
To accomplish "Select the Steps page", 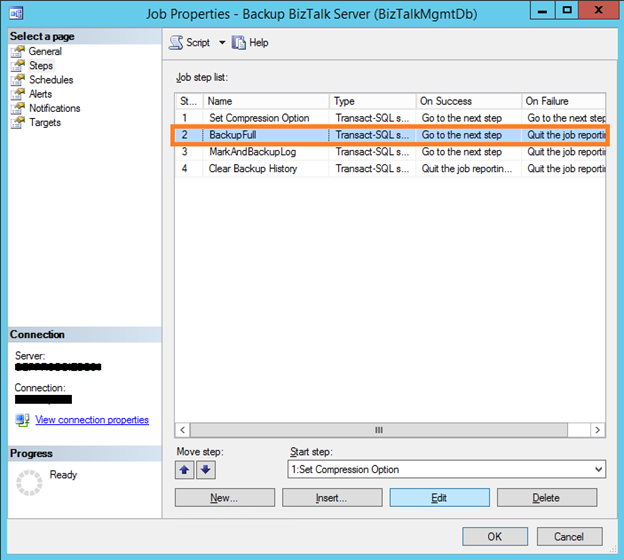I will click(x=41, y=66).
